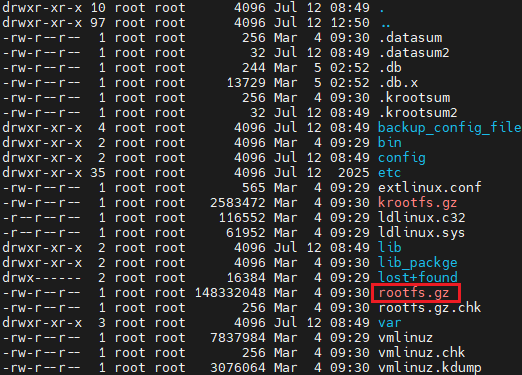Click the ldlinux.c32 file name

pyautogui.click(x=422, y=218)
